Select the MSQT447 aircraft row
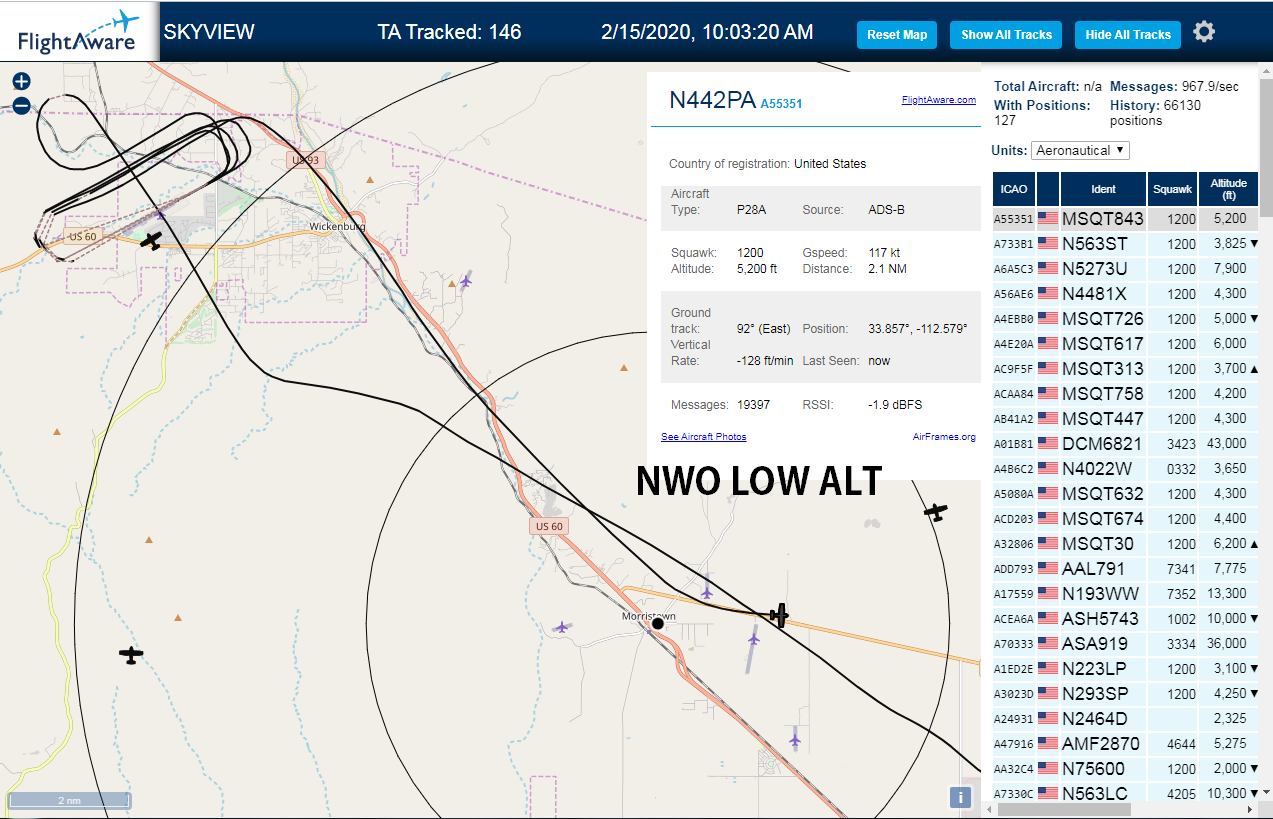 click(x=1125, y=419)
